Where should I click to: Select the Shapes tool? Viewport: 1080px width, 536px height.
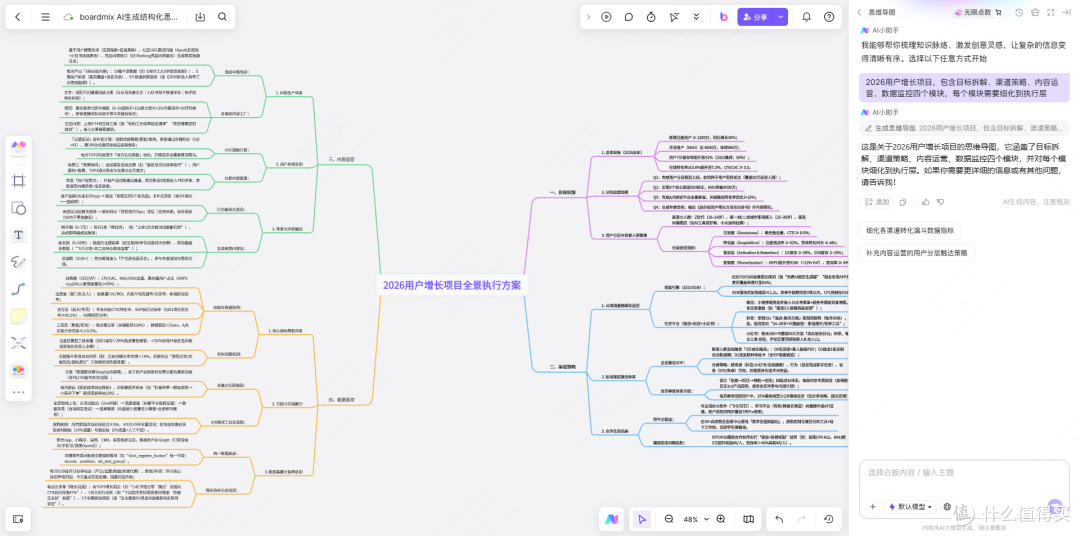(x=19, y=207)
